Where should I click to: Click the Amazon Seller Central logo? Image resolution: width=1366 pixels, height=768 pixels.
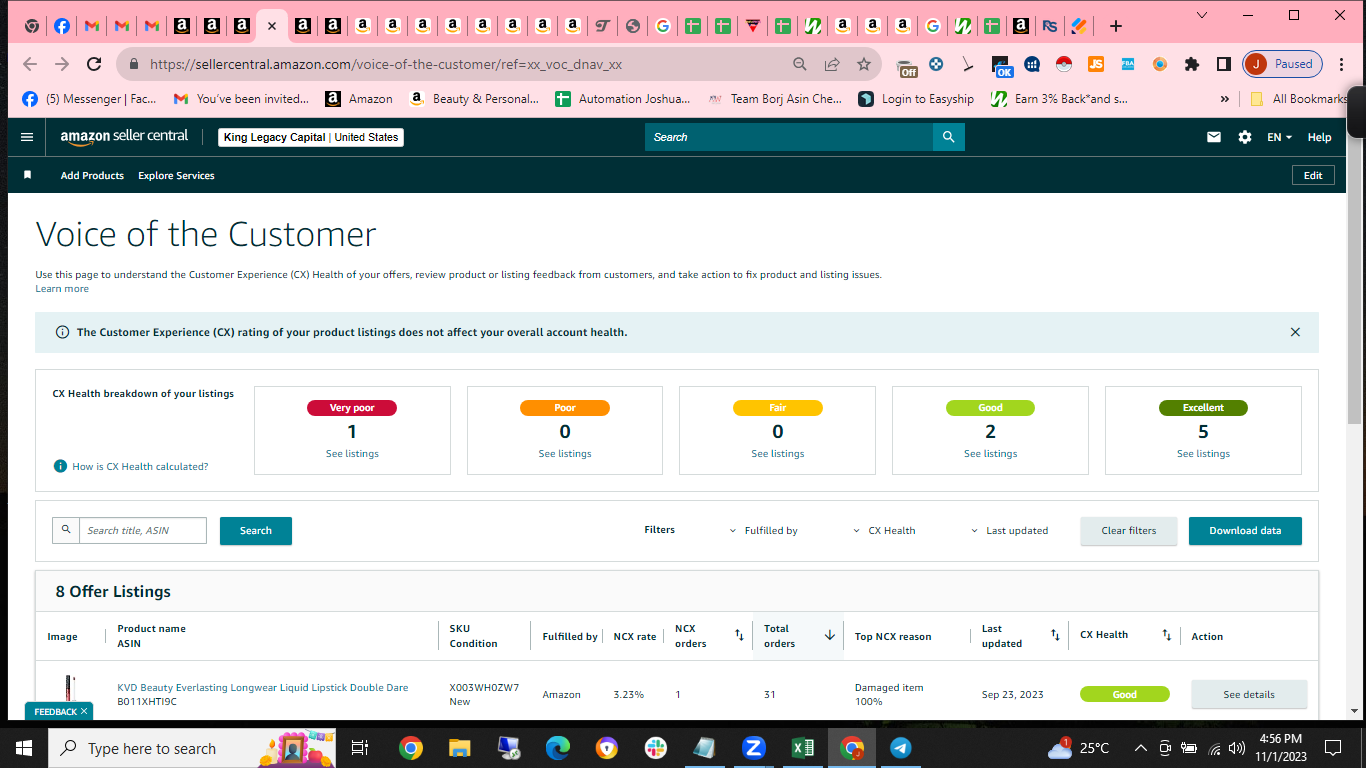124,137
